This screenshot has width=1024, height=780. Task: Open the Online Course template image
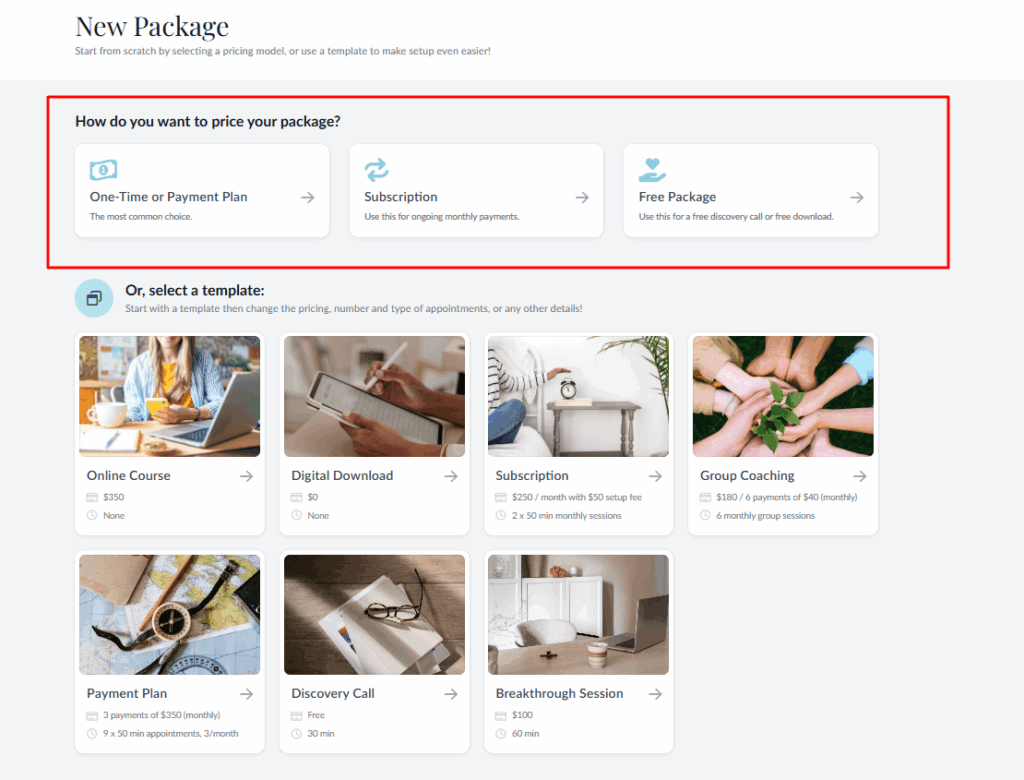(170, 396)
